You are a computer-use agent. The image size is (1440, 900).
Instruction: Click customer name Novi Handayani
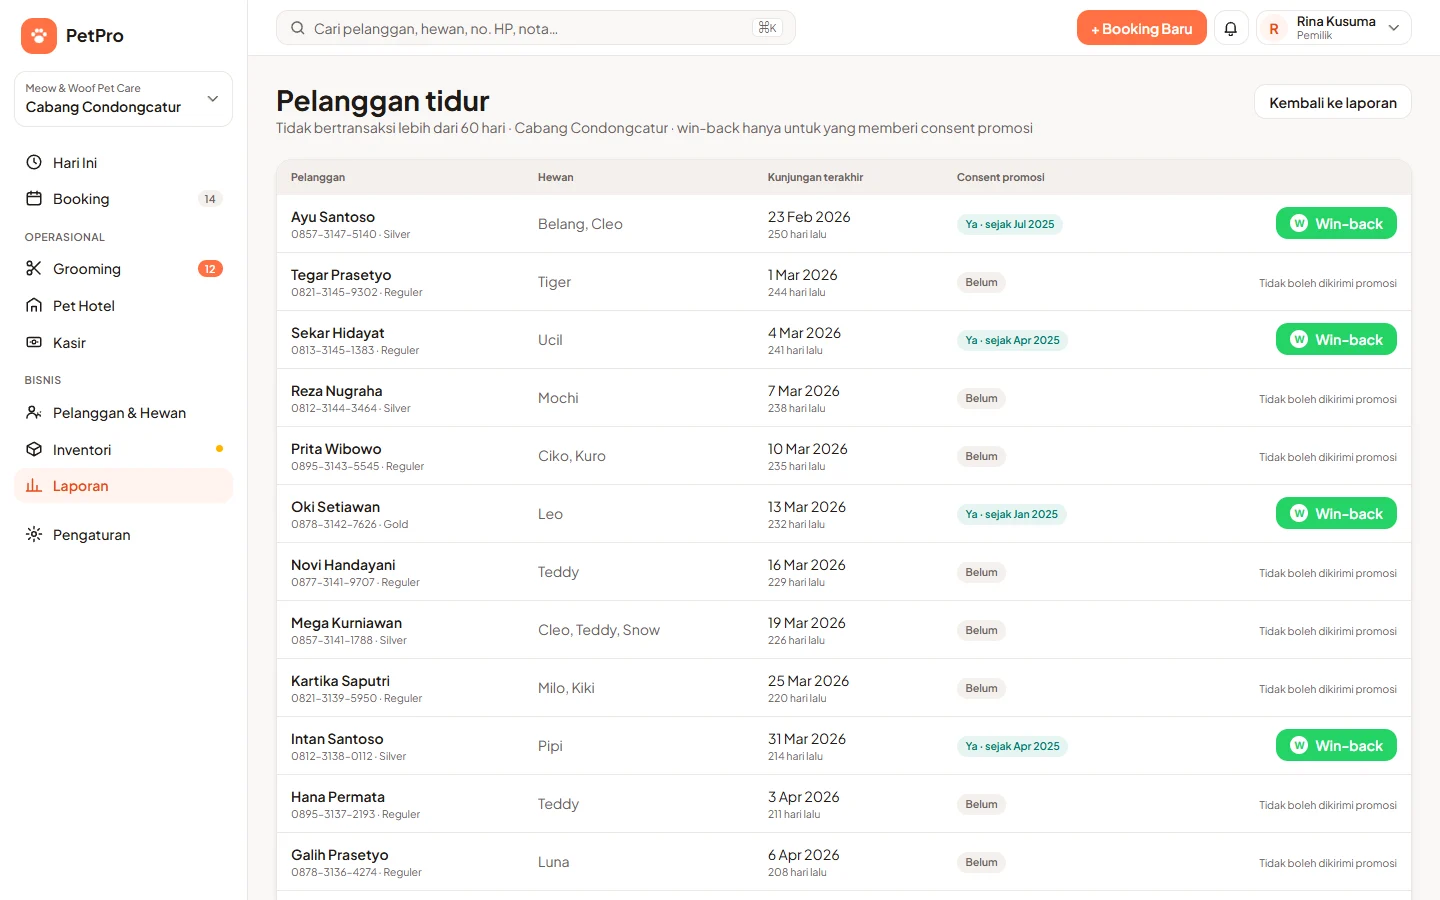(x=343, y=565)
